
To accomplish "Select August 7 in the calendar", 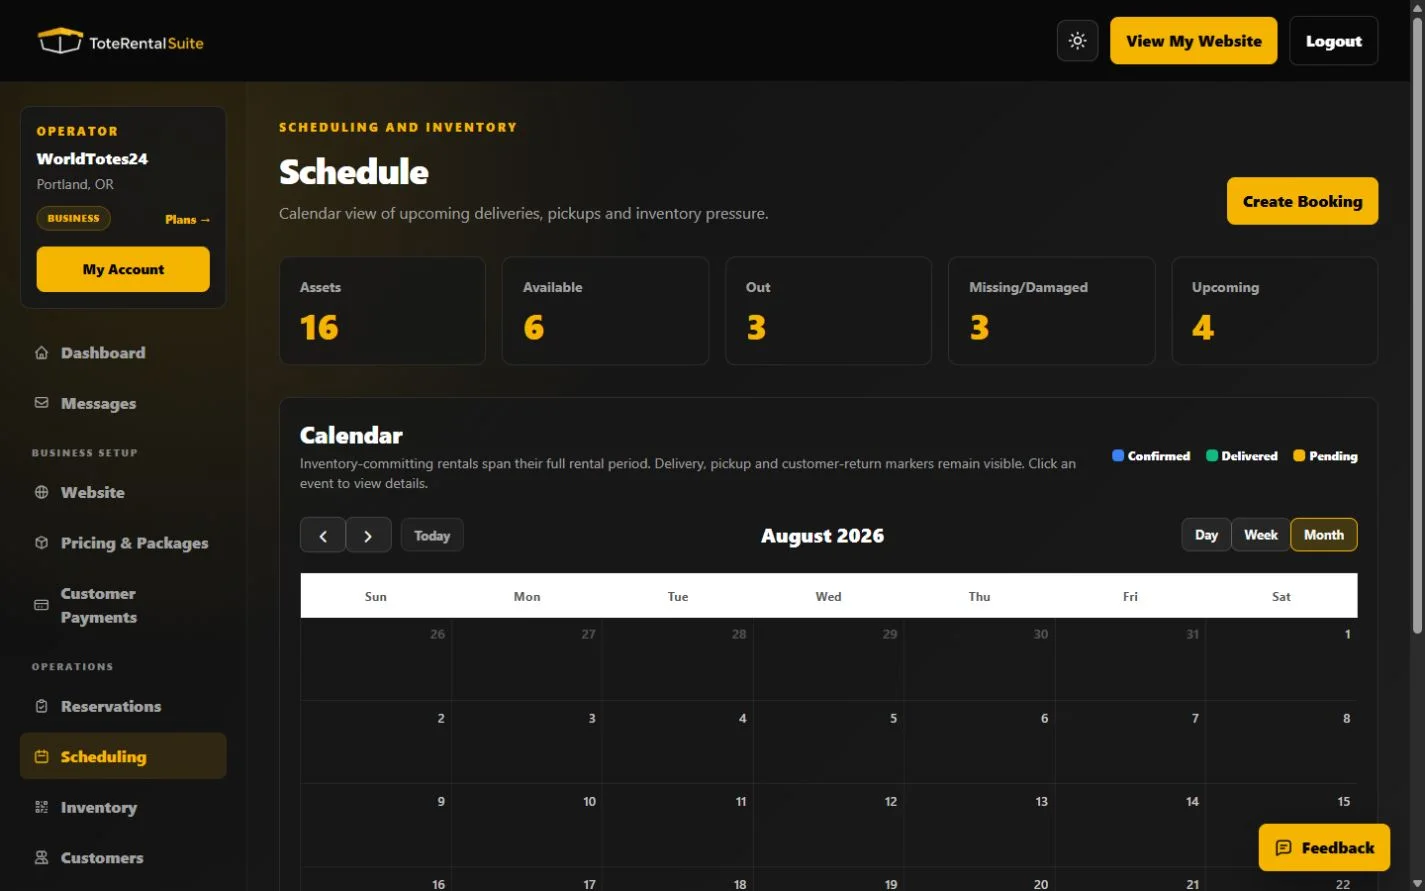I will 1130,743.
